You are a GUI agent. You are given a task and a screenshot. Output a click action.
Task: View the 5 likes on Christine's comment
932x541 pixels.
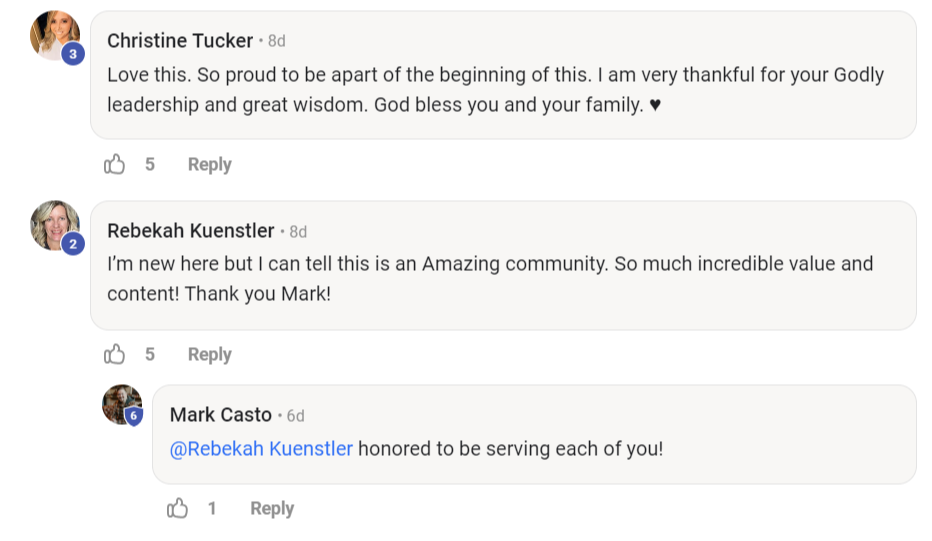(x=150, y=164)
